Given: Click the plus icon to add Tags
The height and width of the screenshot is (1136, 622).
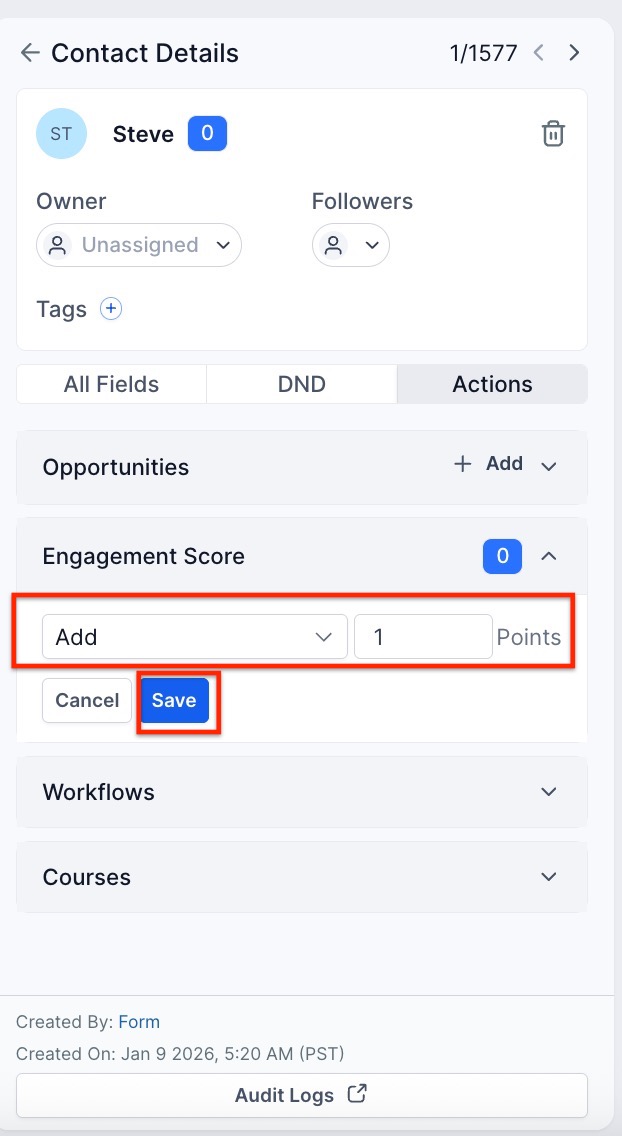Looking at the screenshot, I should 111,309.
